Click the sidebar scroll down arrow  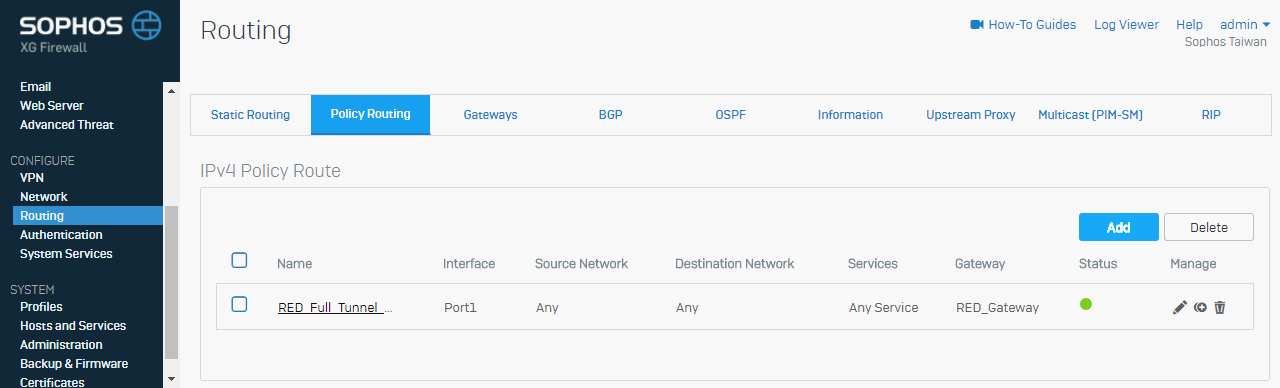pos(171,378)
